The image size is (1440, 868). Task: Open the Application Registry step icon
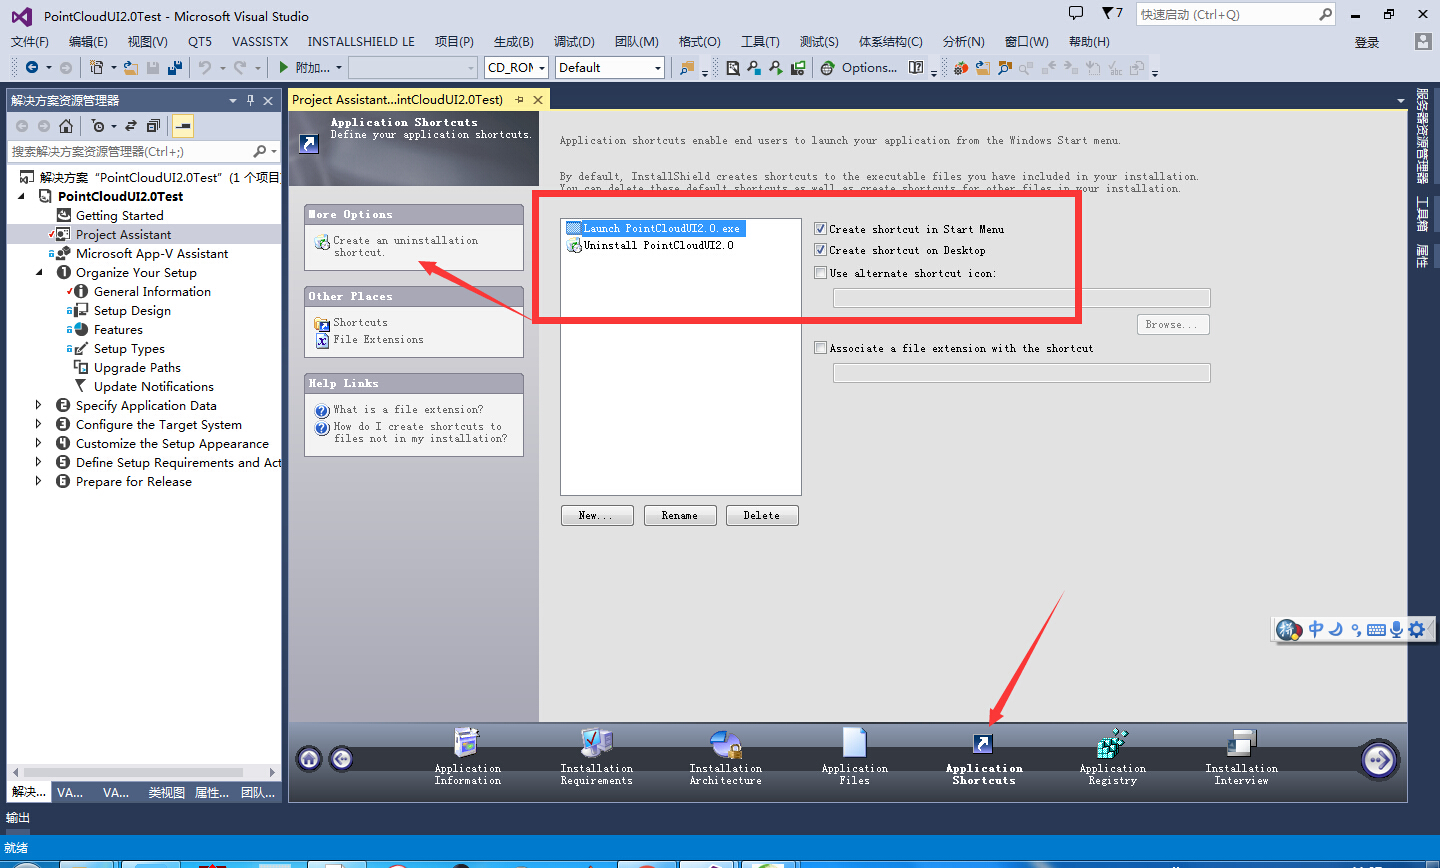(x=1112, y=743)
